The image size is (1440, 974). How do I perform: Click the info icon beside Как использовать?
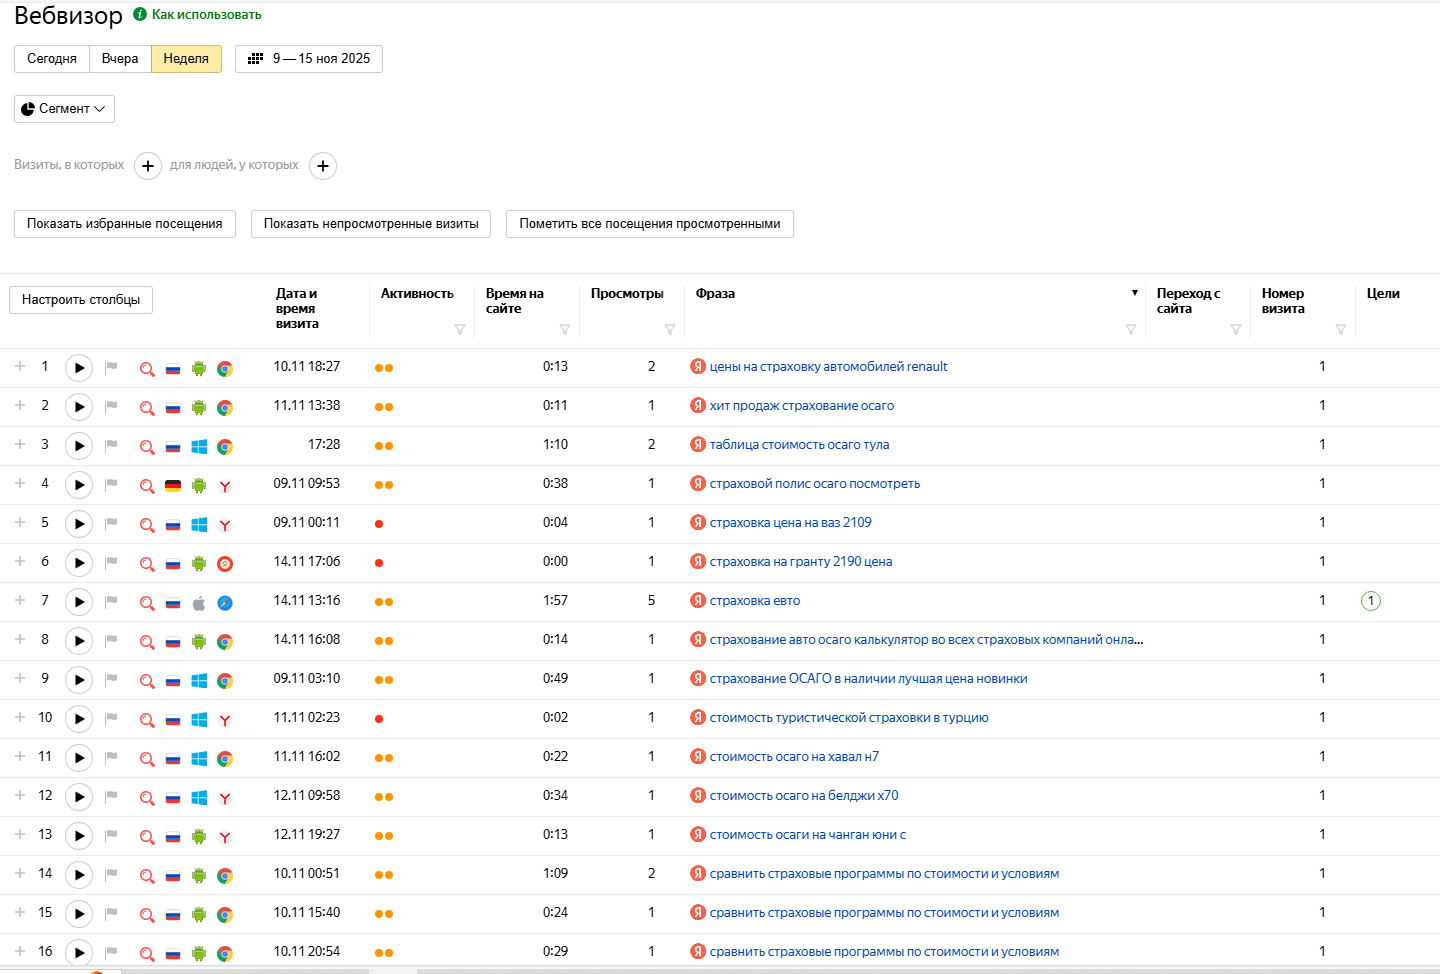(x=140, y=15)
